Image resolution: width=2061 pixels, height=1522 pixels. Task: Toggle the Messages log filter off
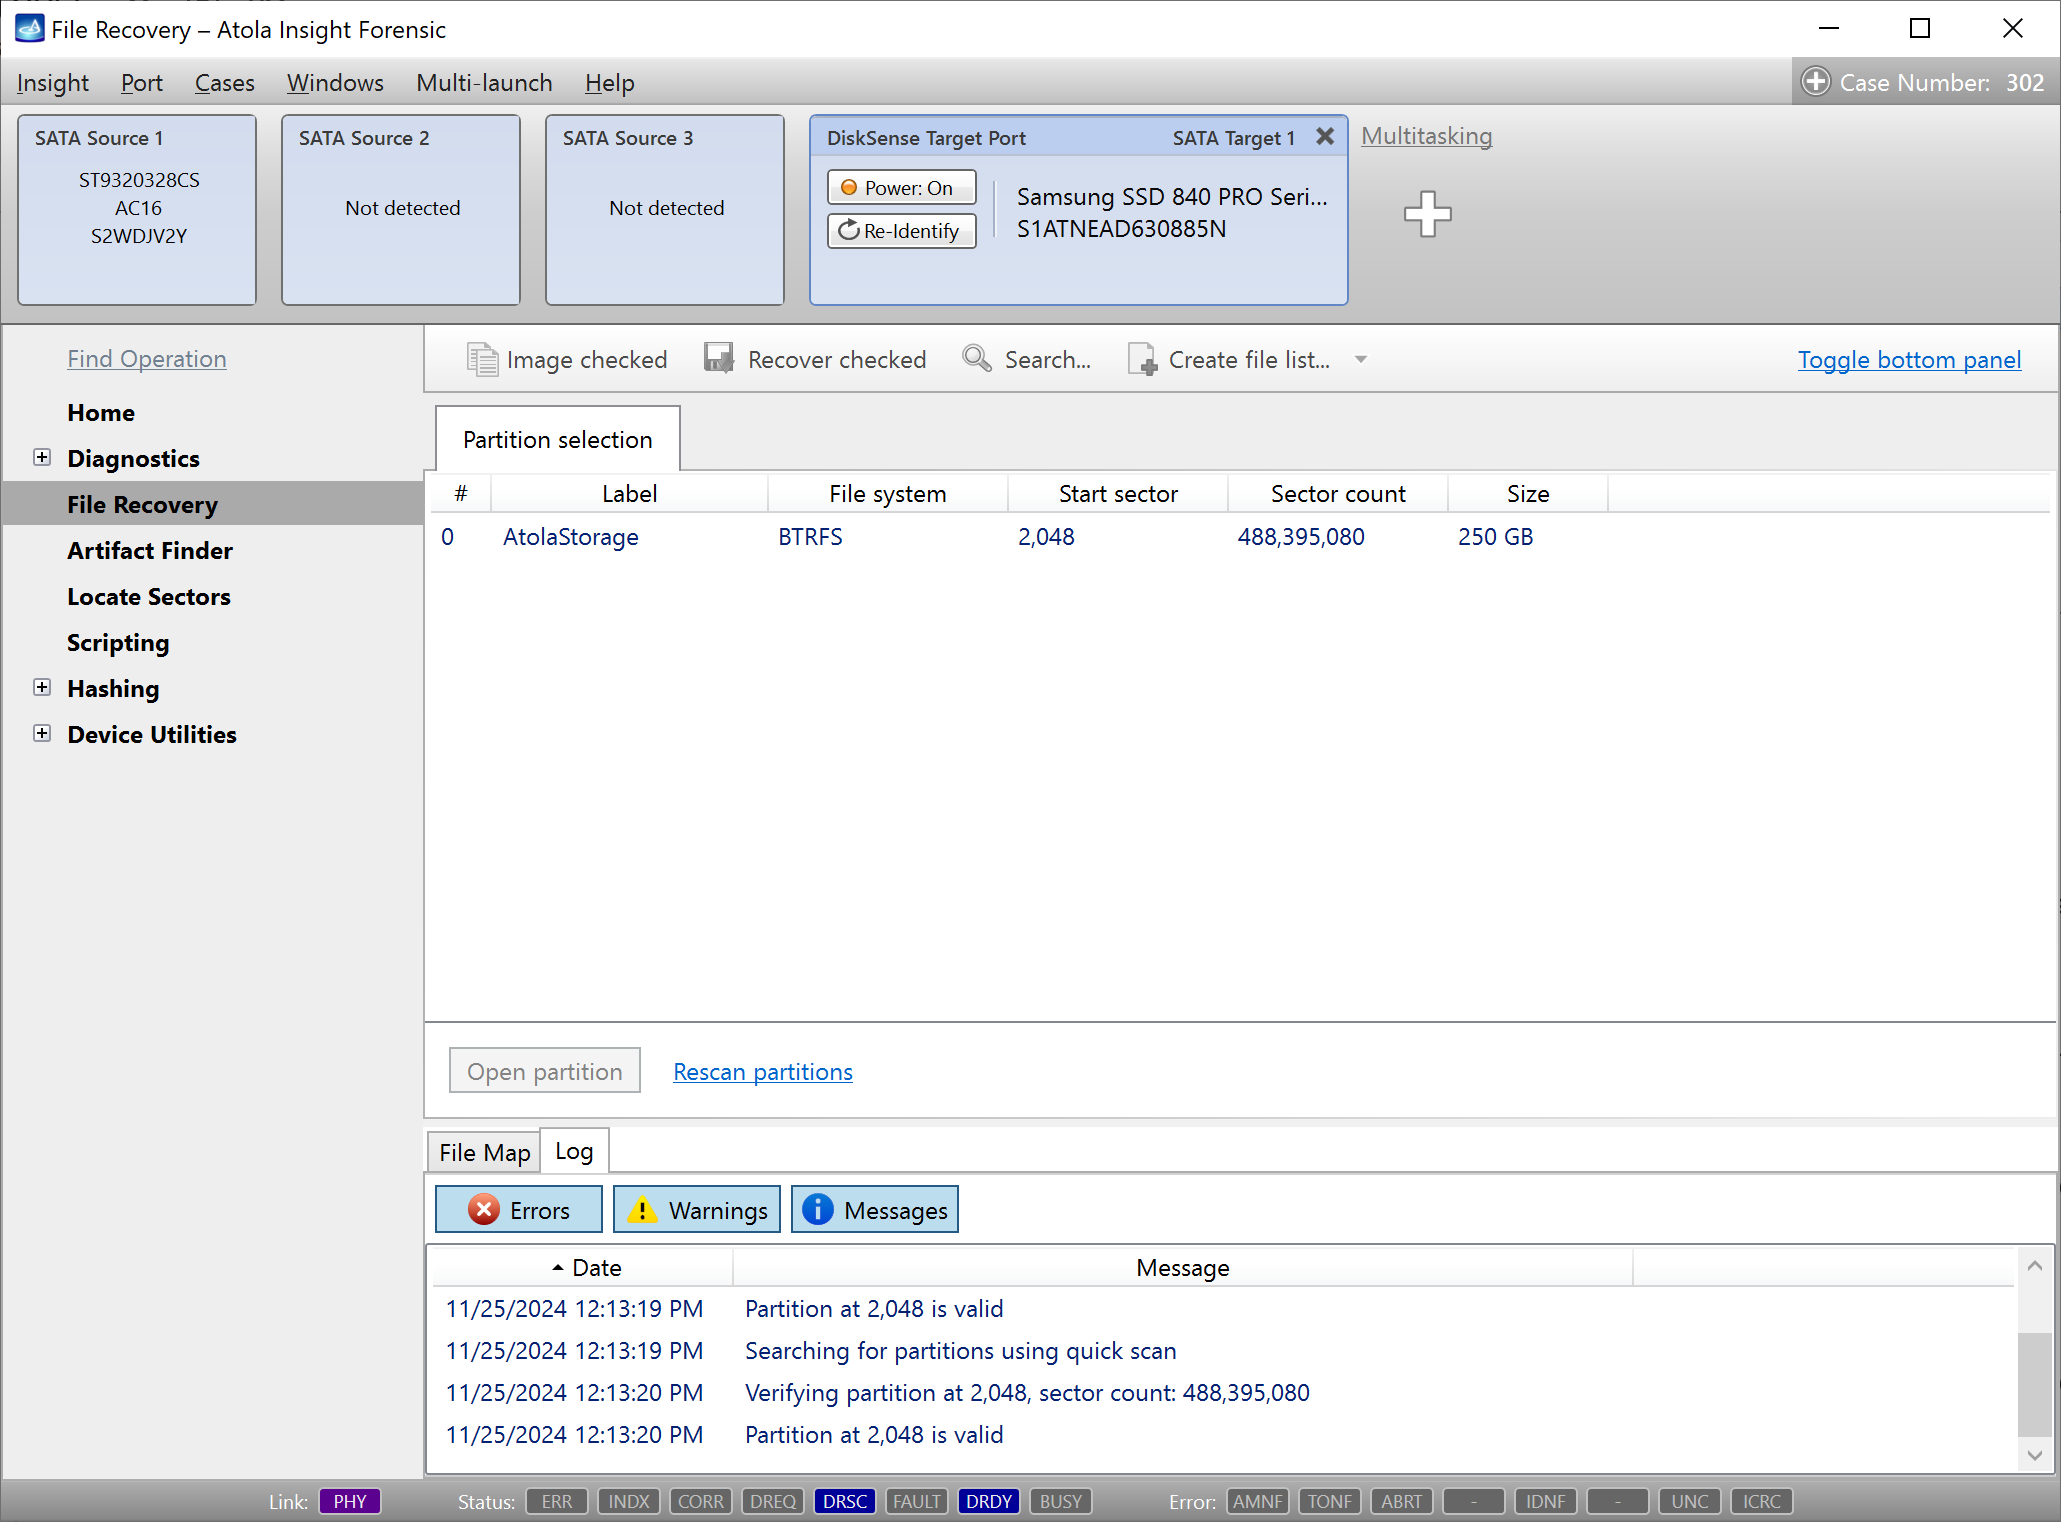pyautogui.click(x=875, y=1208)
